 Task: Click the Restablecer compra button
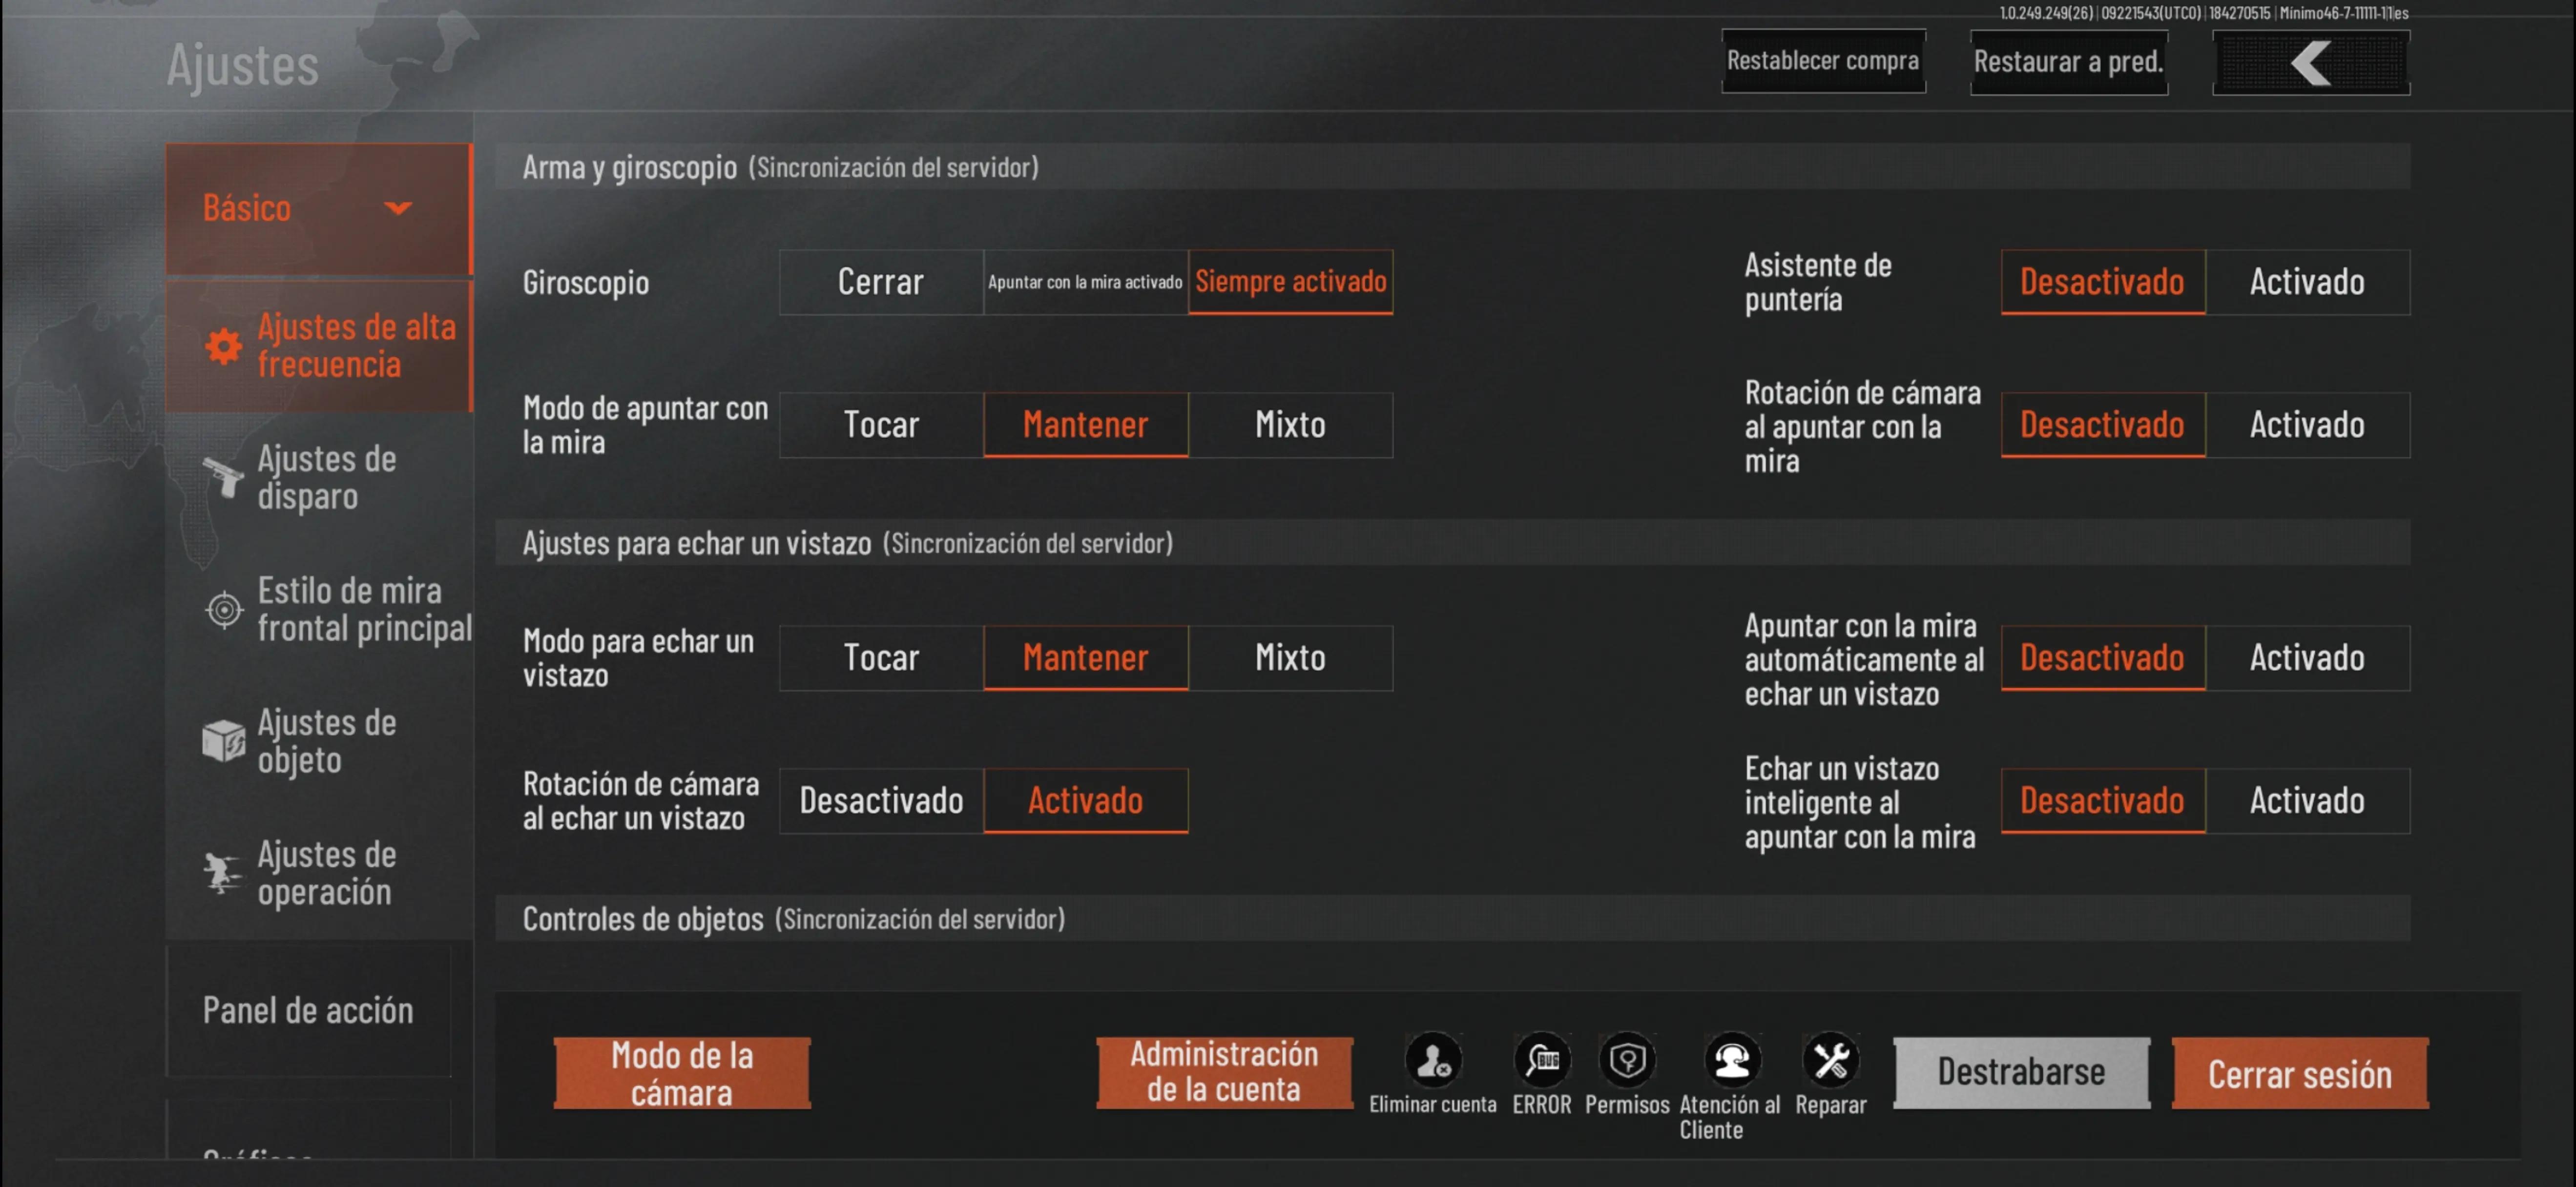1823,61
